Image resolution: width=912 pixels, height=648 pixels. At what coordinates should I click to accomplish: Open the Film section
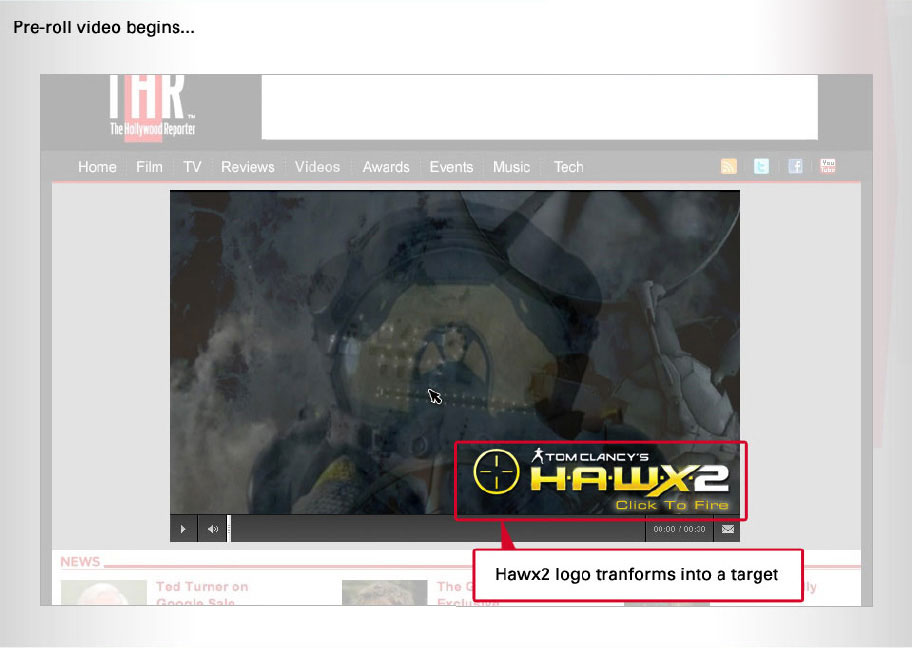click(x=149, y=167)
